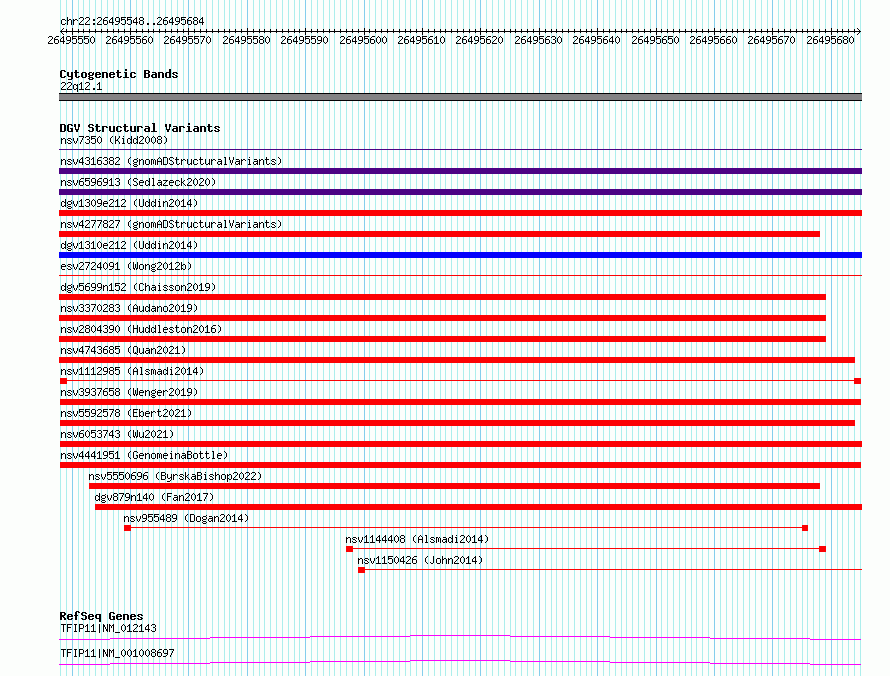Click the chr22:26495548..26495684 region label

tap(132, 21)
